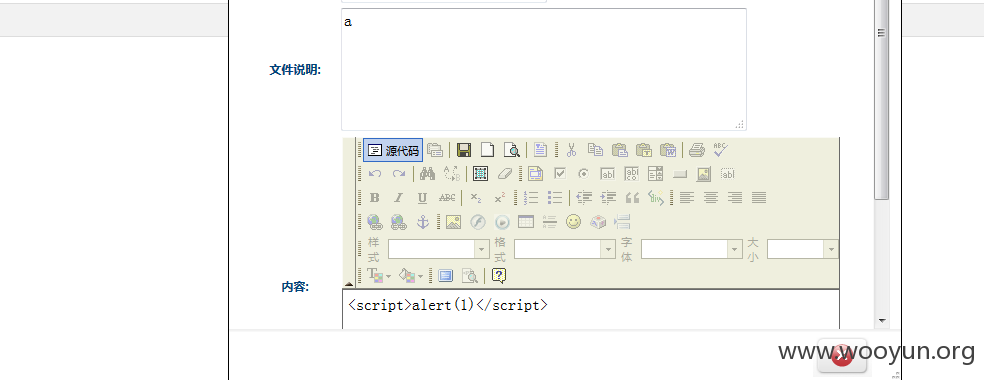The height and width of the screenshot is (380, 984).
Task: Open the Replace icon
Action: pyautogui.click(x=452, y=174)
